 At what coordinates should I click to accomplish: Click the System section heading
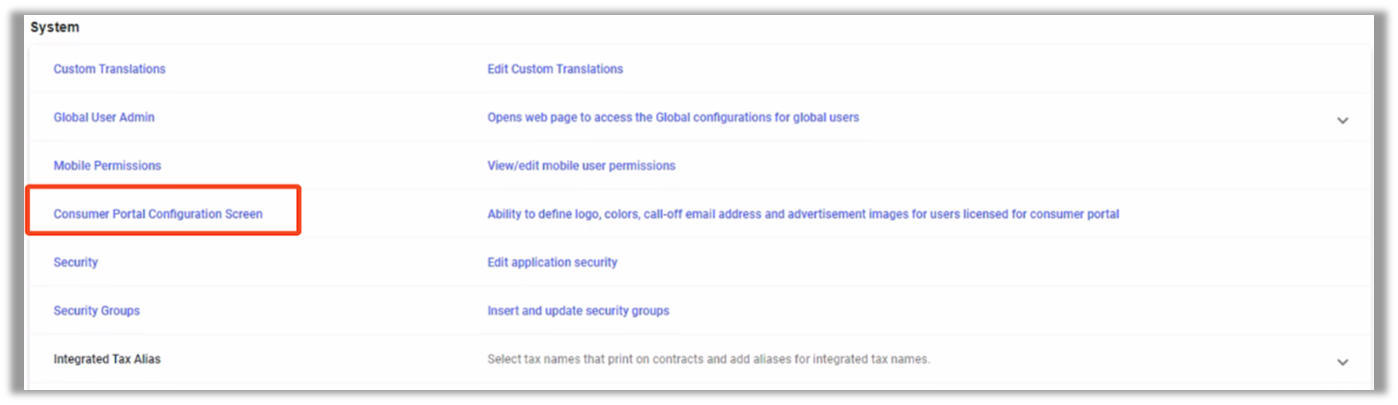[x=55, y=27]
